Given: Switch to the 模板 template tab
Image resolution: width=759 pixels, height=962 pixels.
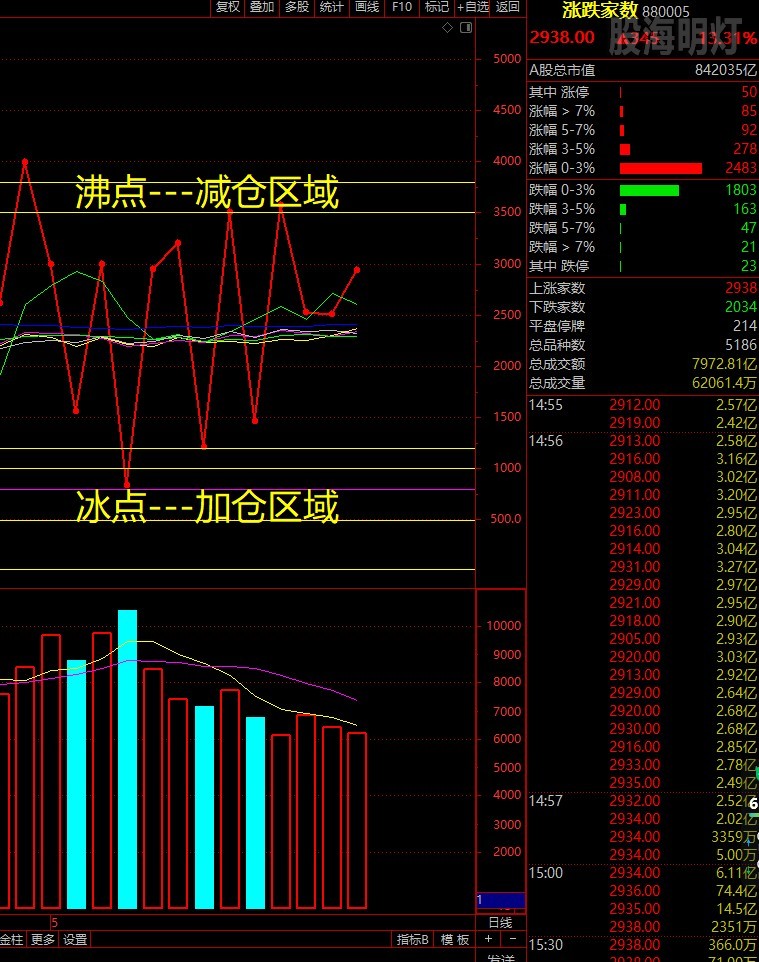Looking at the screenshot, I should (454, 940).
